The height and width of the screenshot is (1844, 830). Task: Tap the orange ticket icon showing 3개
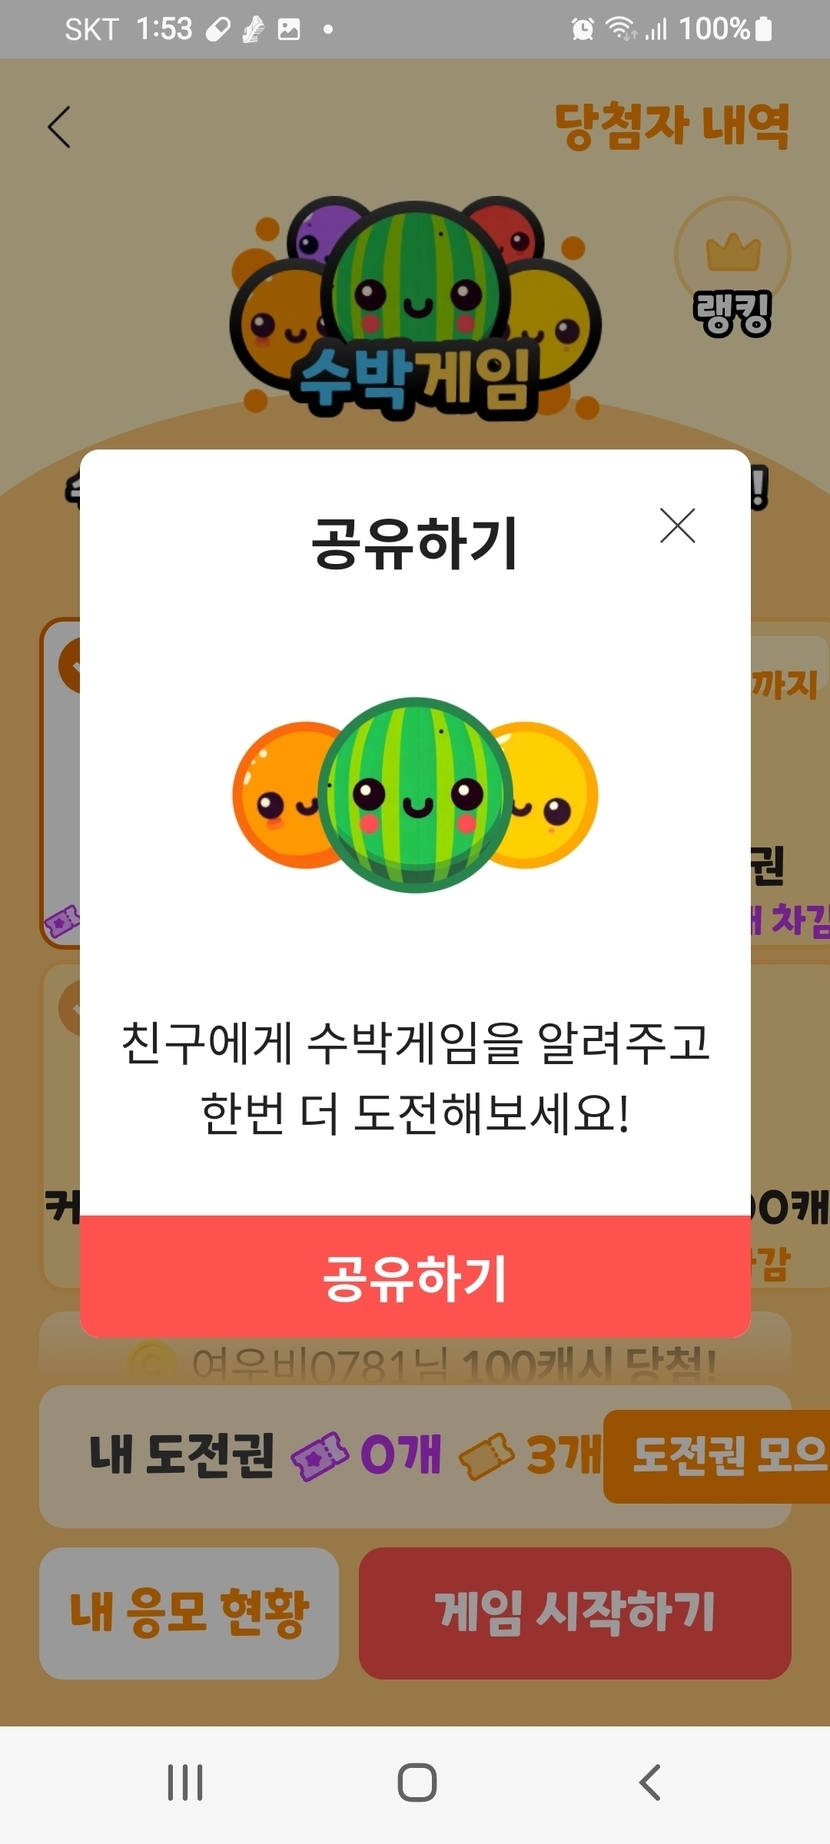pyautogui.click(x=486, y=1456)
